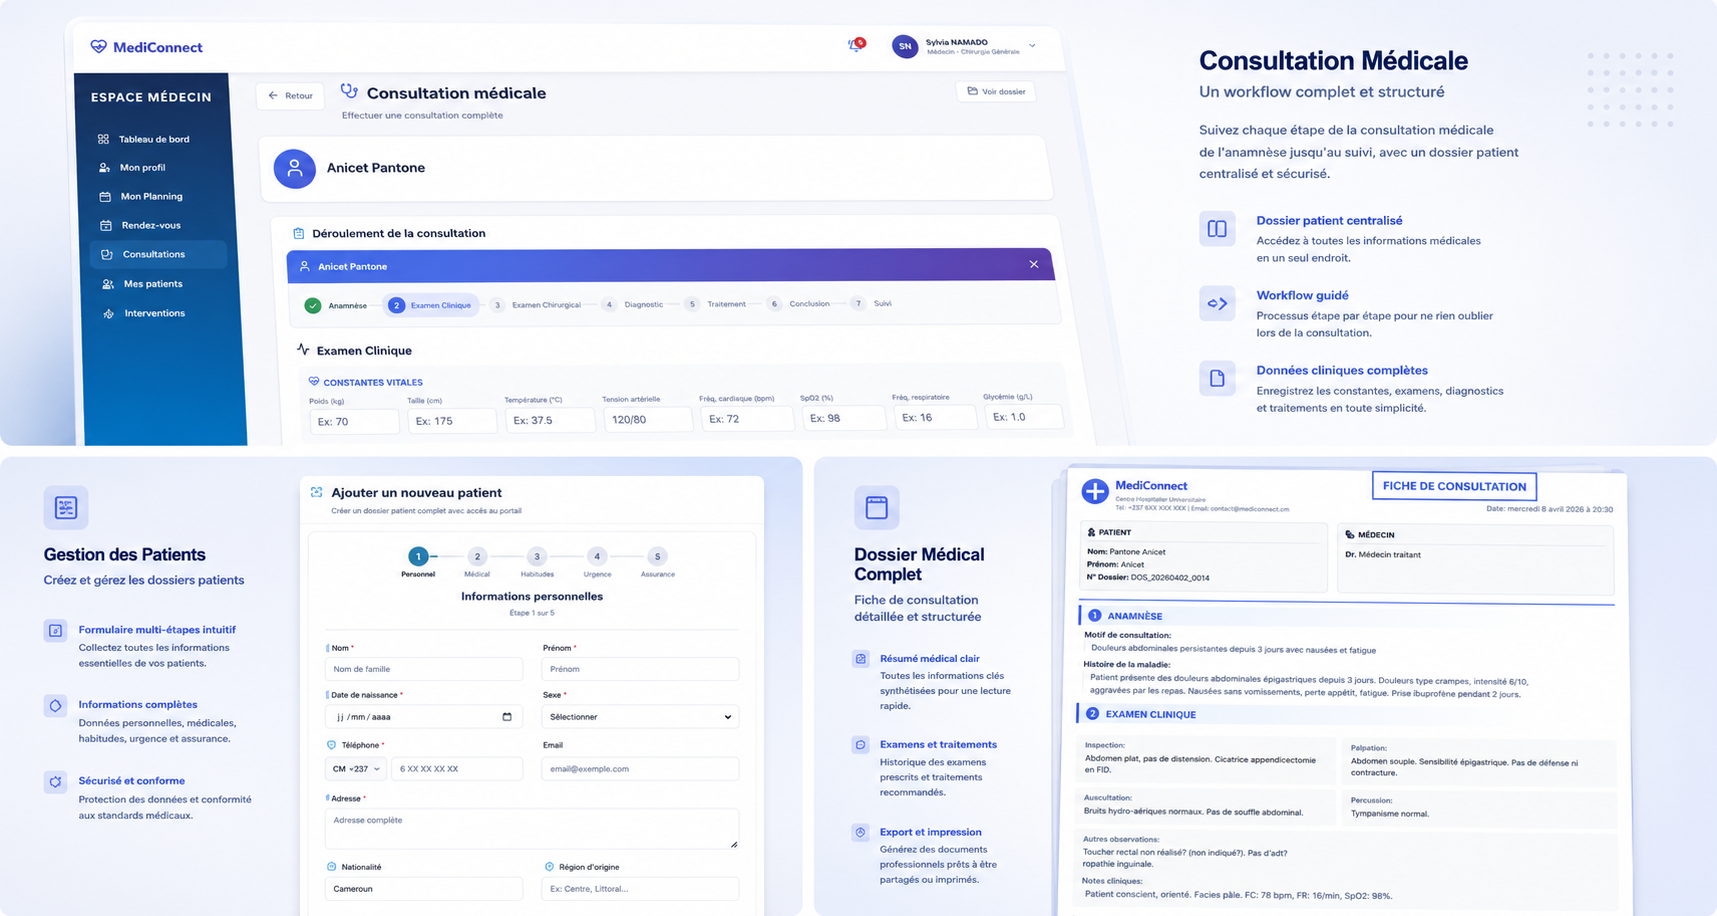This screenshot has width=1717, height=916.
Task: Open the Date de naissance calendar picker
Action: [x=507, y=717]
